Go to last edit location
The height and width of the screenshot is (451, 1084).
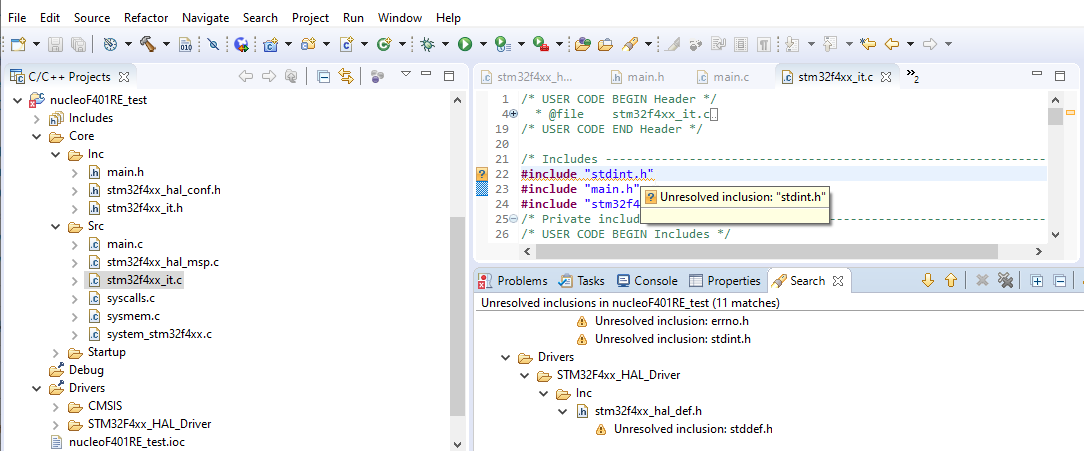click(867, 44)
